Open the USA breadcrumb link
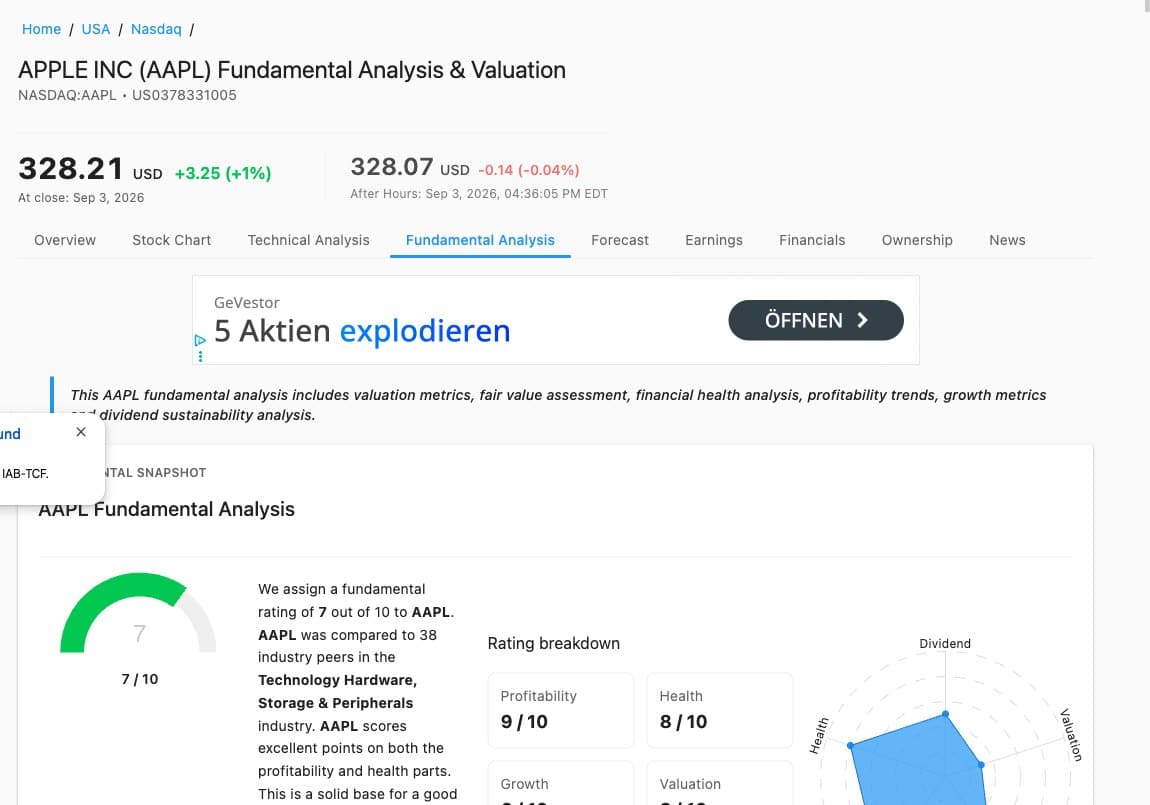1150x805 pixels. 95,29
